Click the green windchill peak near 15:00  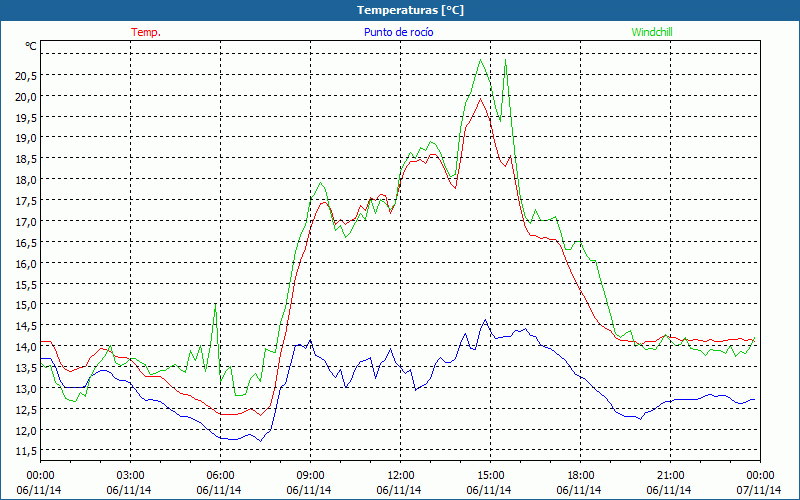pos(480,60)
